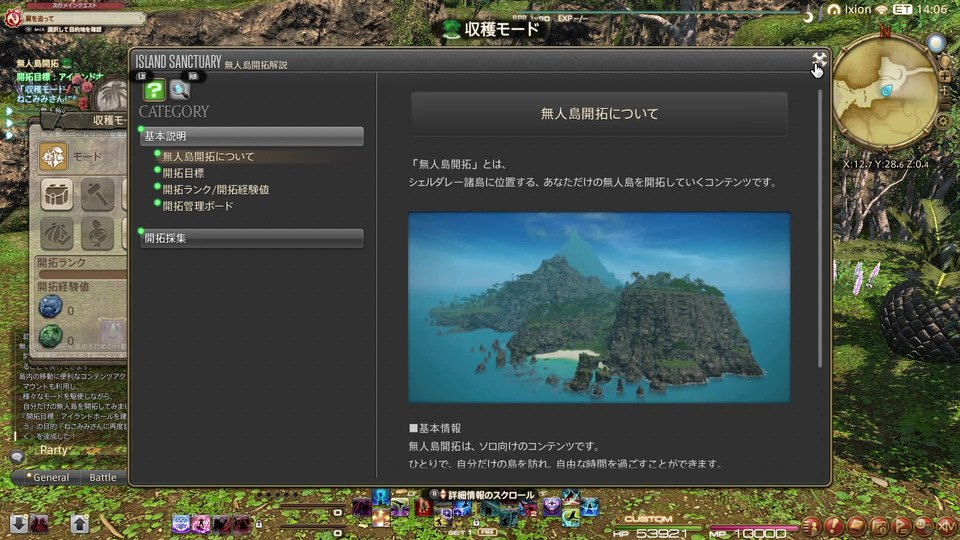Click the home world house icon

click(x=833, y=9)
